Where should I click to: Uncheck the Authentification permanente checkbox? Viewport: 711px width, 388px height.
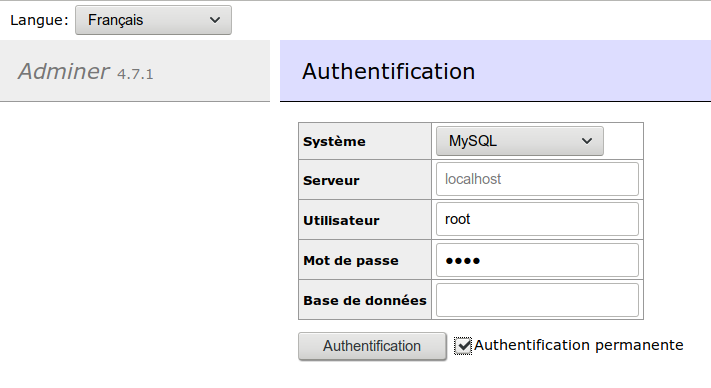(x=463, y=346)
